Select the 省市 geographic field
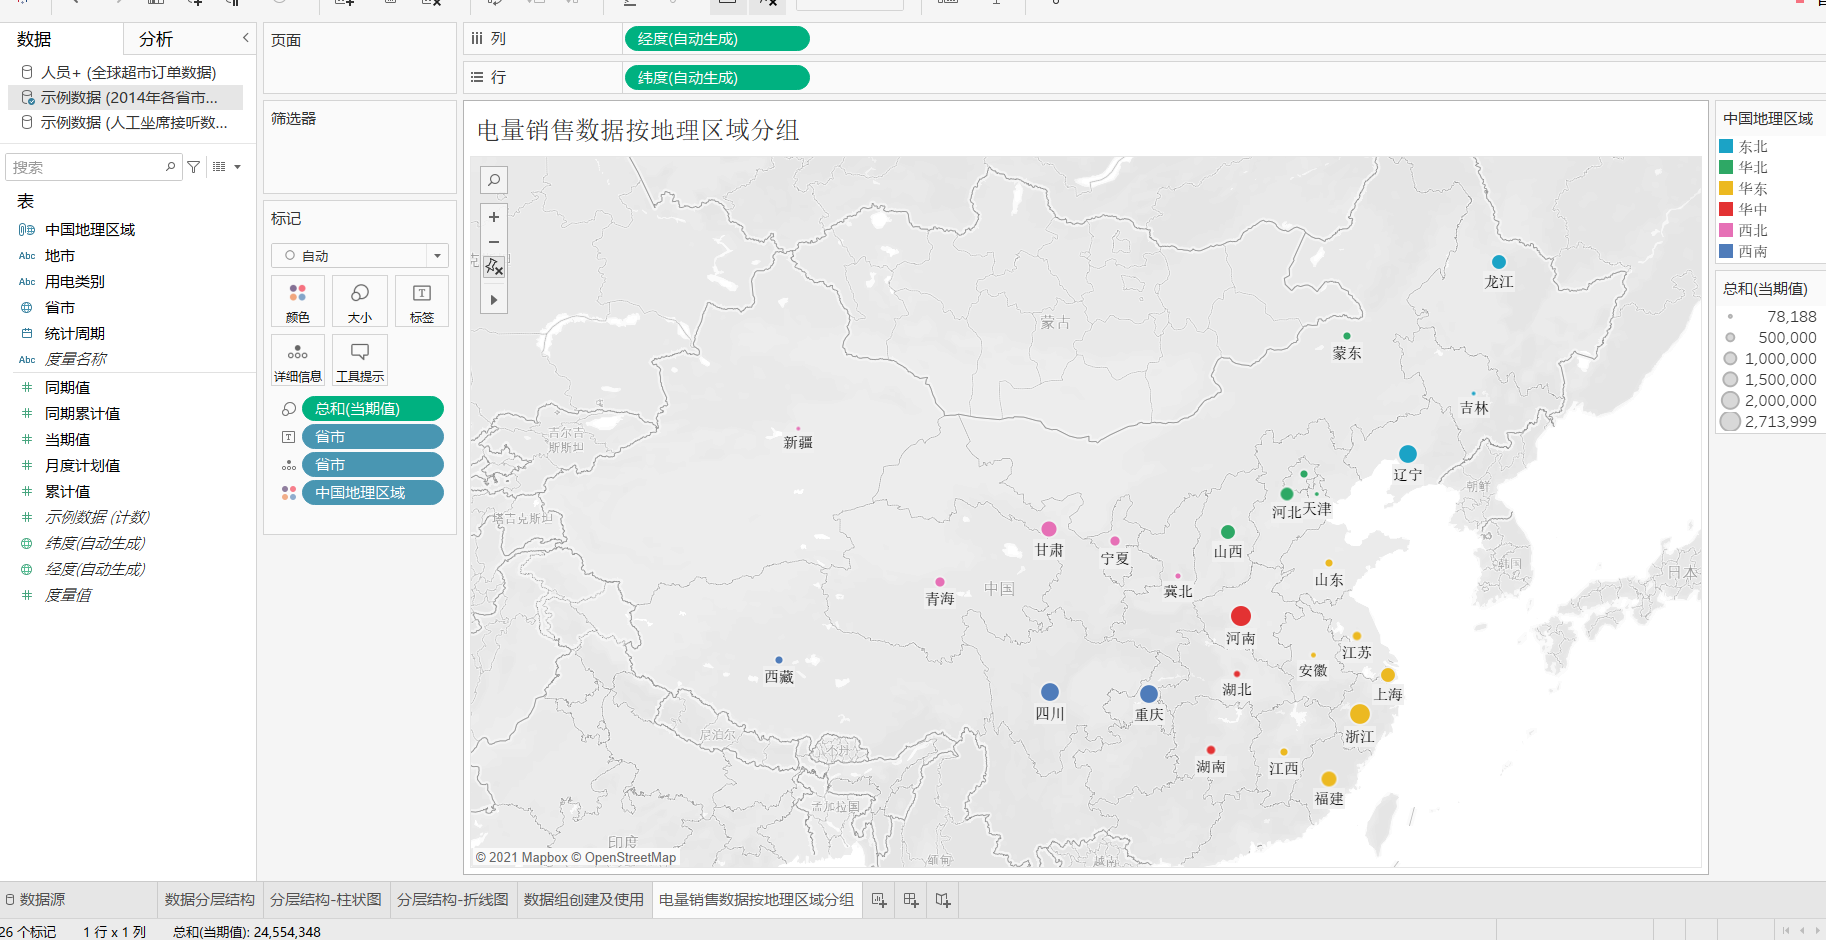The height and width of the screenshot is (940, 1826). point(60,308)
